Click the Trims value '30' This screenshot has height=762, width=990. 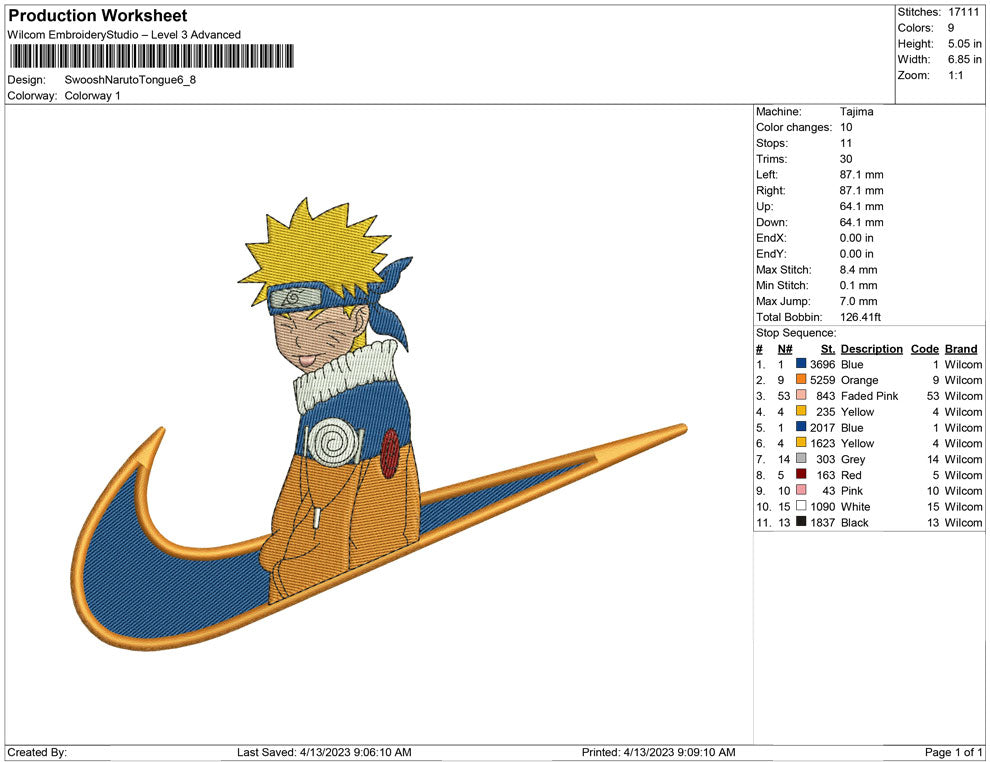point(846,159)
